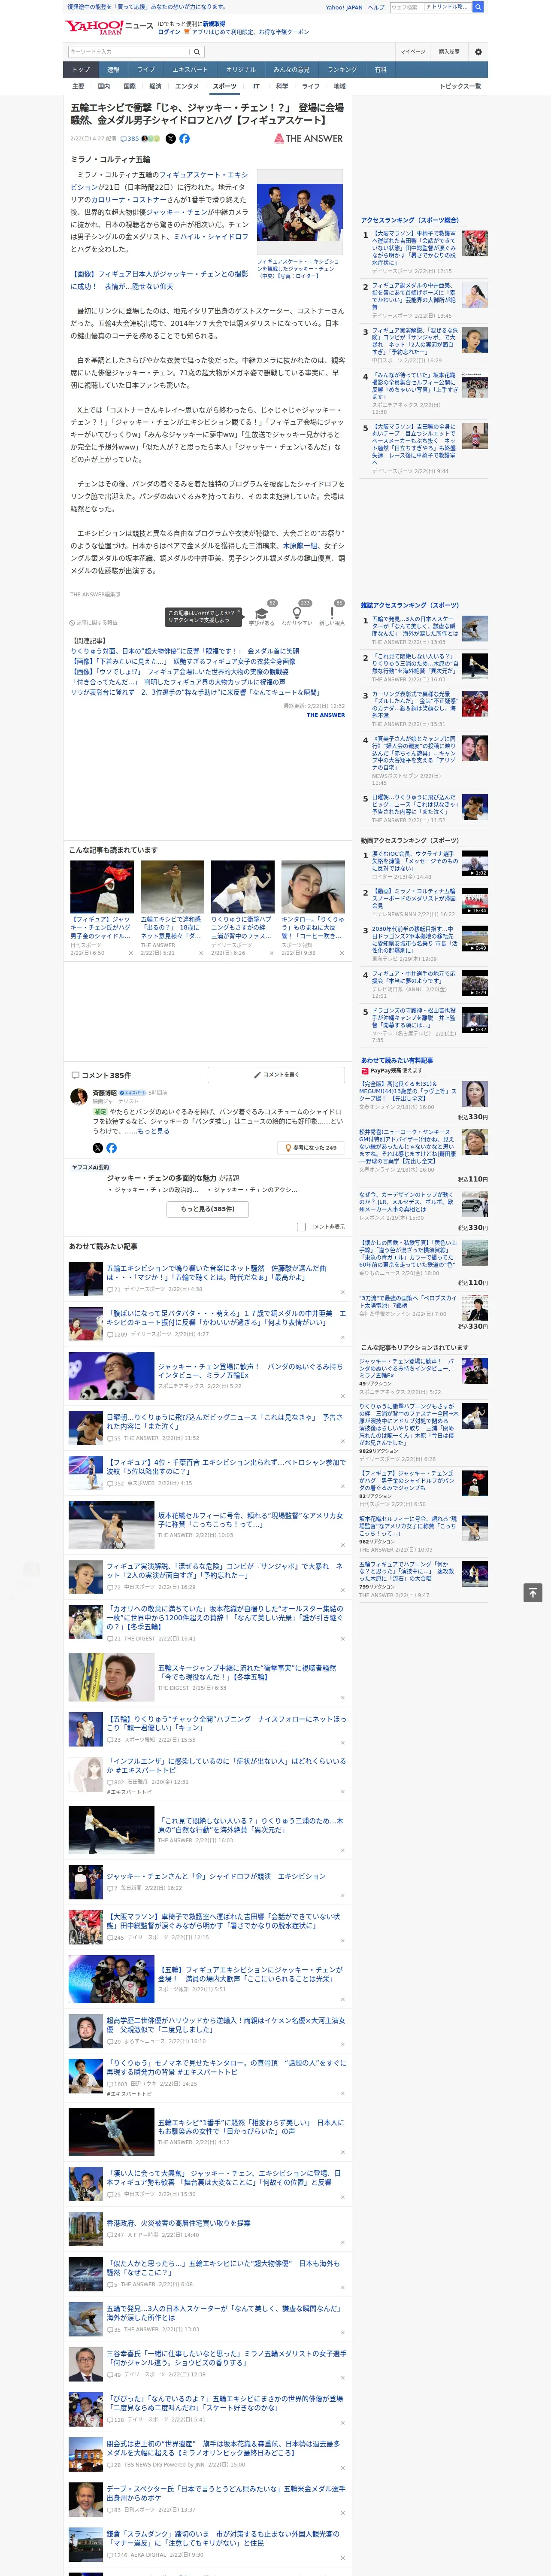Click the ヘルプ link in header
The height and width of the screenshot is (2576, 551).
375,7
